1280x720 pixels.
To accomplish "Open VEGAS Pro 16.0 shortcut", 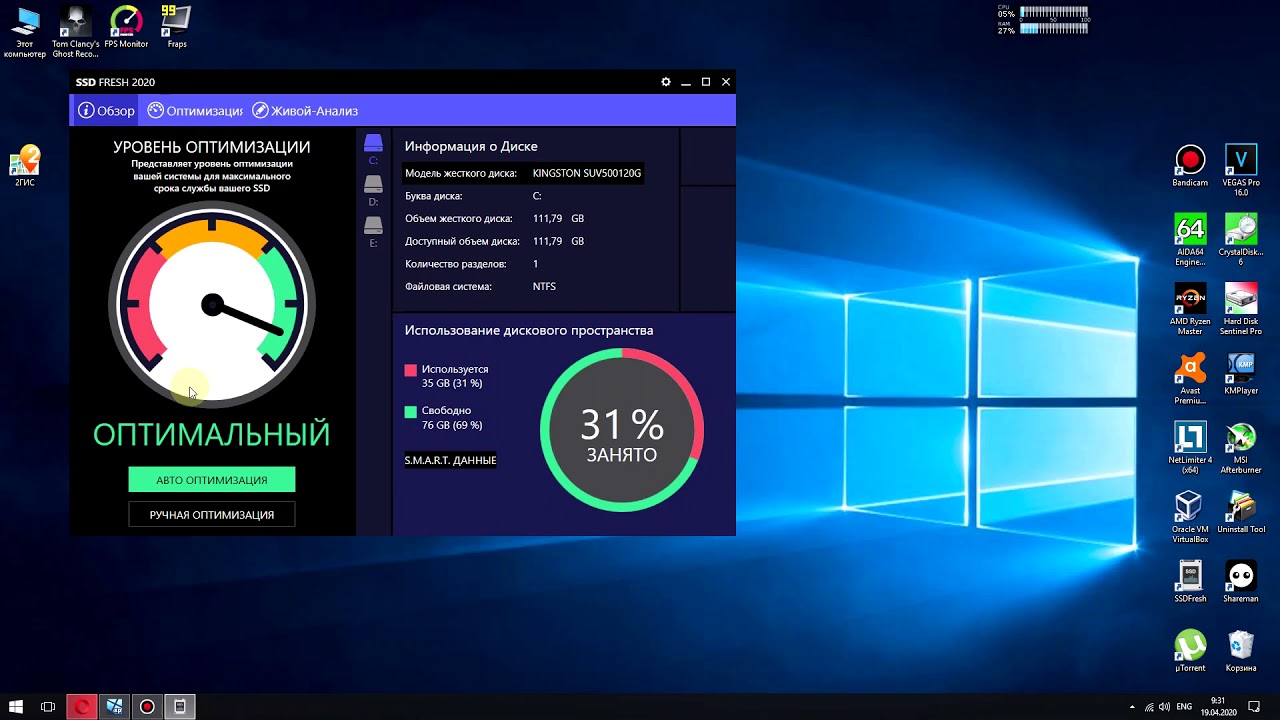I will 1240,170.
